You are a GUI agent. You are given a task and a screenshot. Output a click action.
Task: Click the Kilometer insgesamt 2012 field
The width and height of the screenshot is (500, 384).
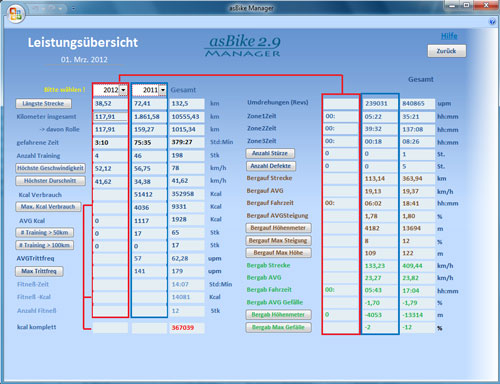[110, 117]
